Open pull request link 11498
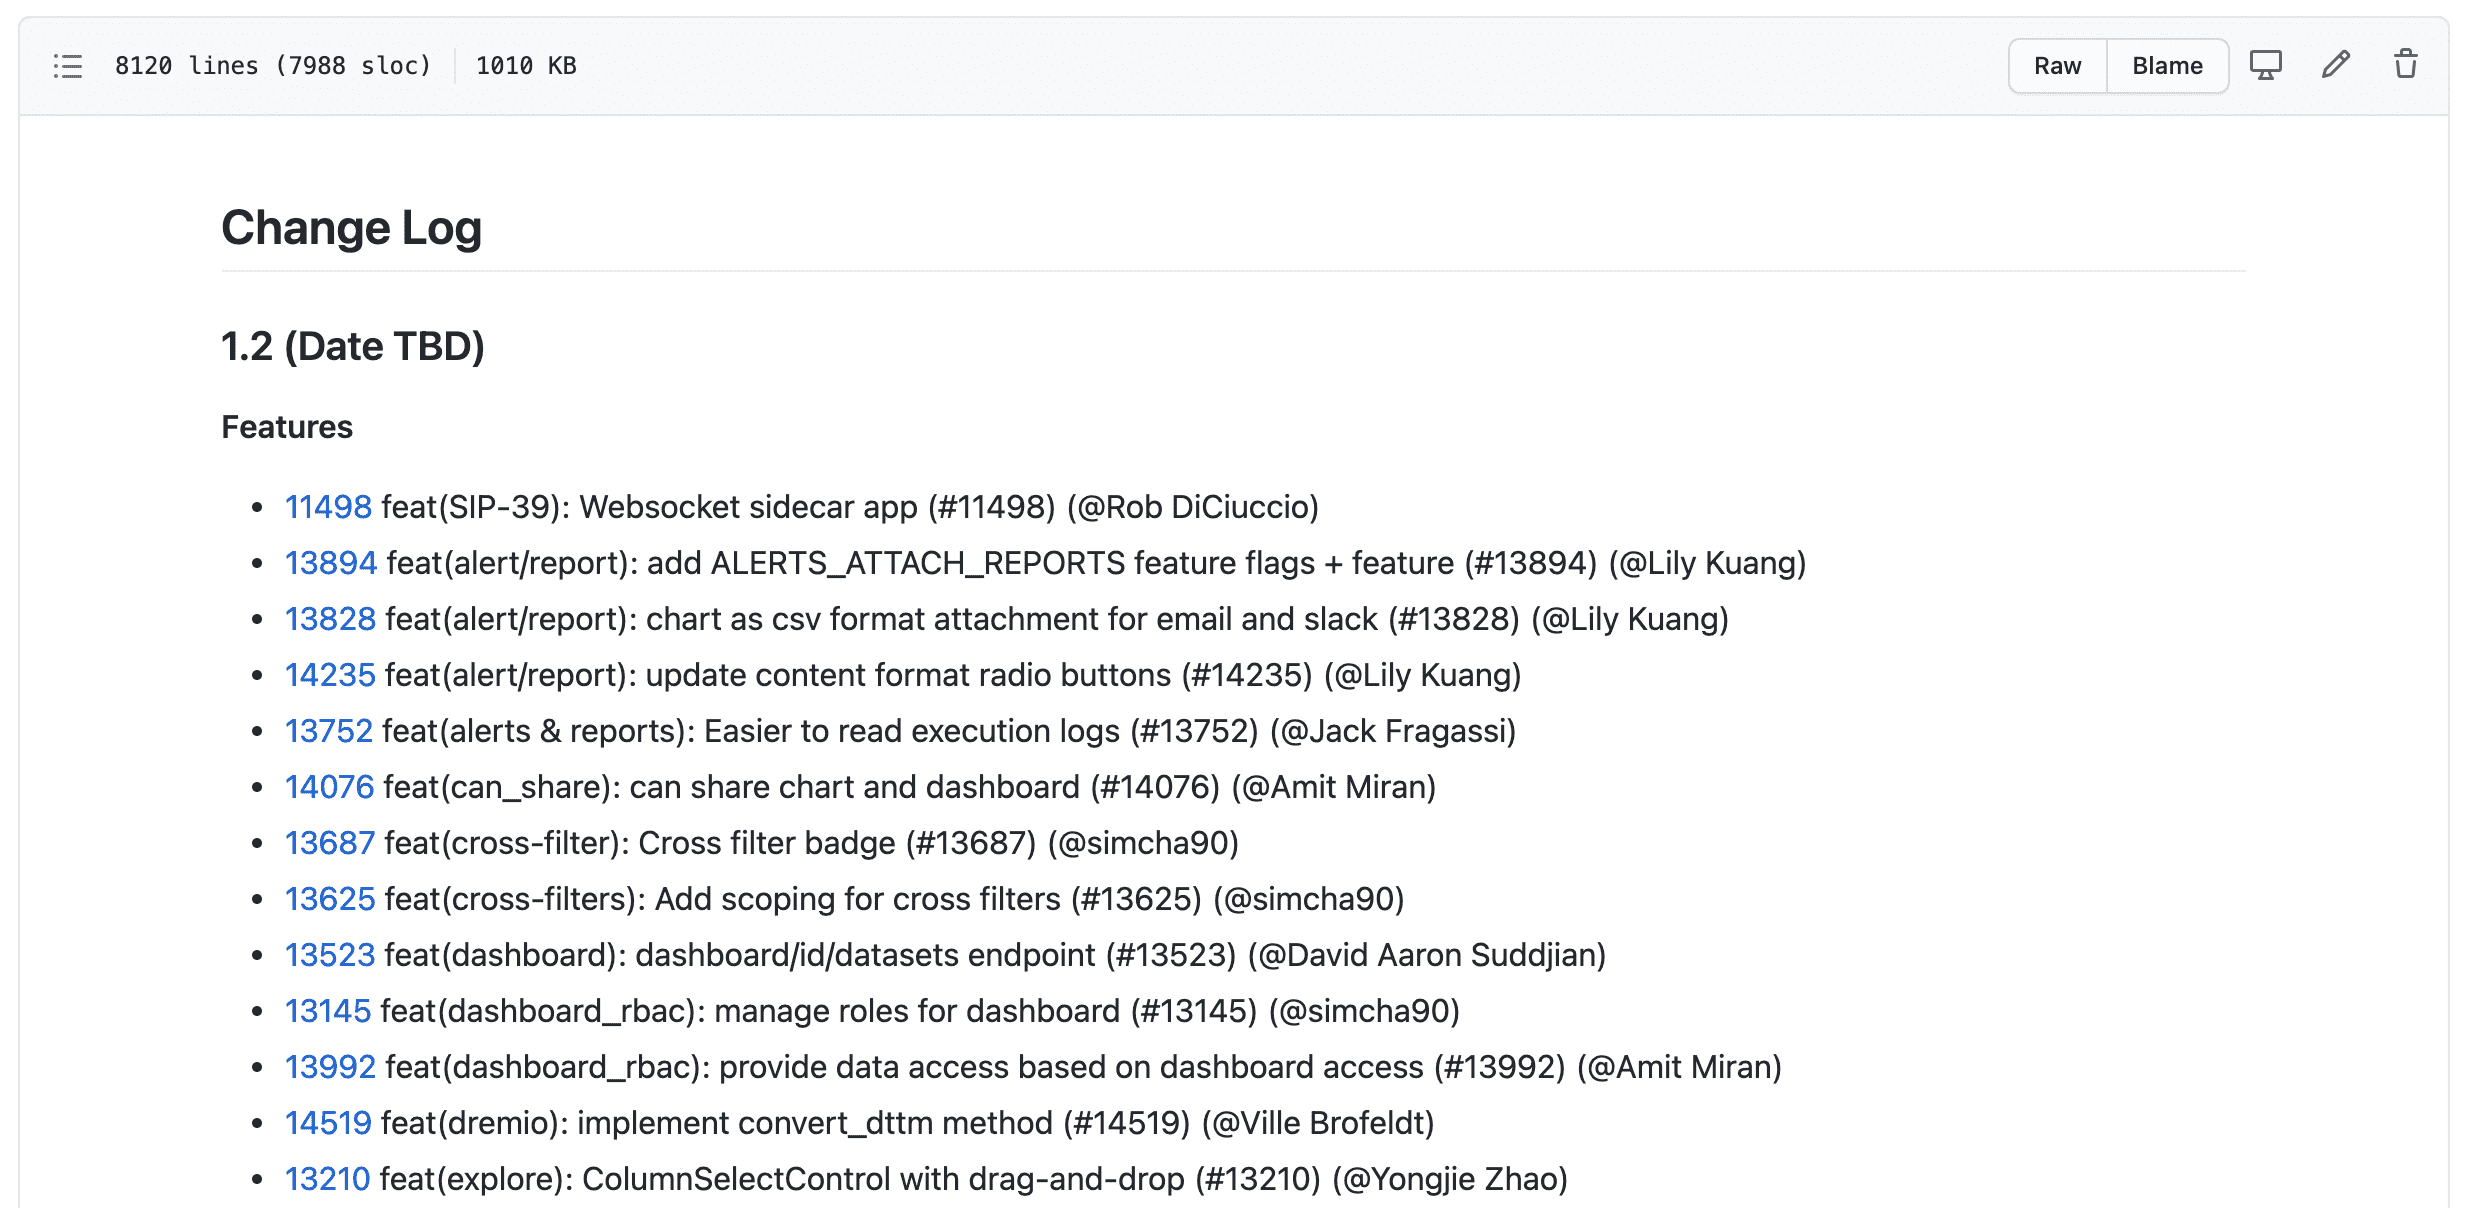The width and height of the screenshot is (2466, 1208). tap(328, 507)
